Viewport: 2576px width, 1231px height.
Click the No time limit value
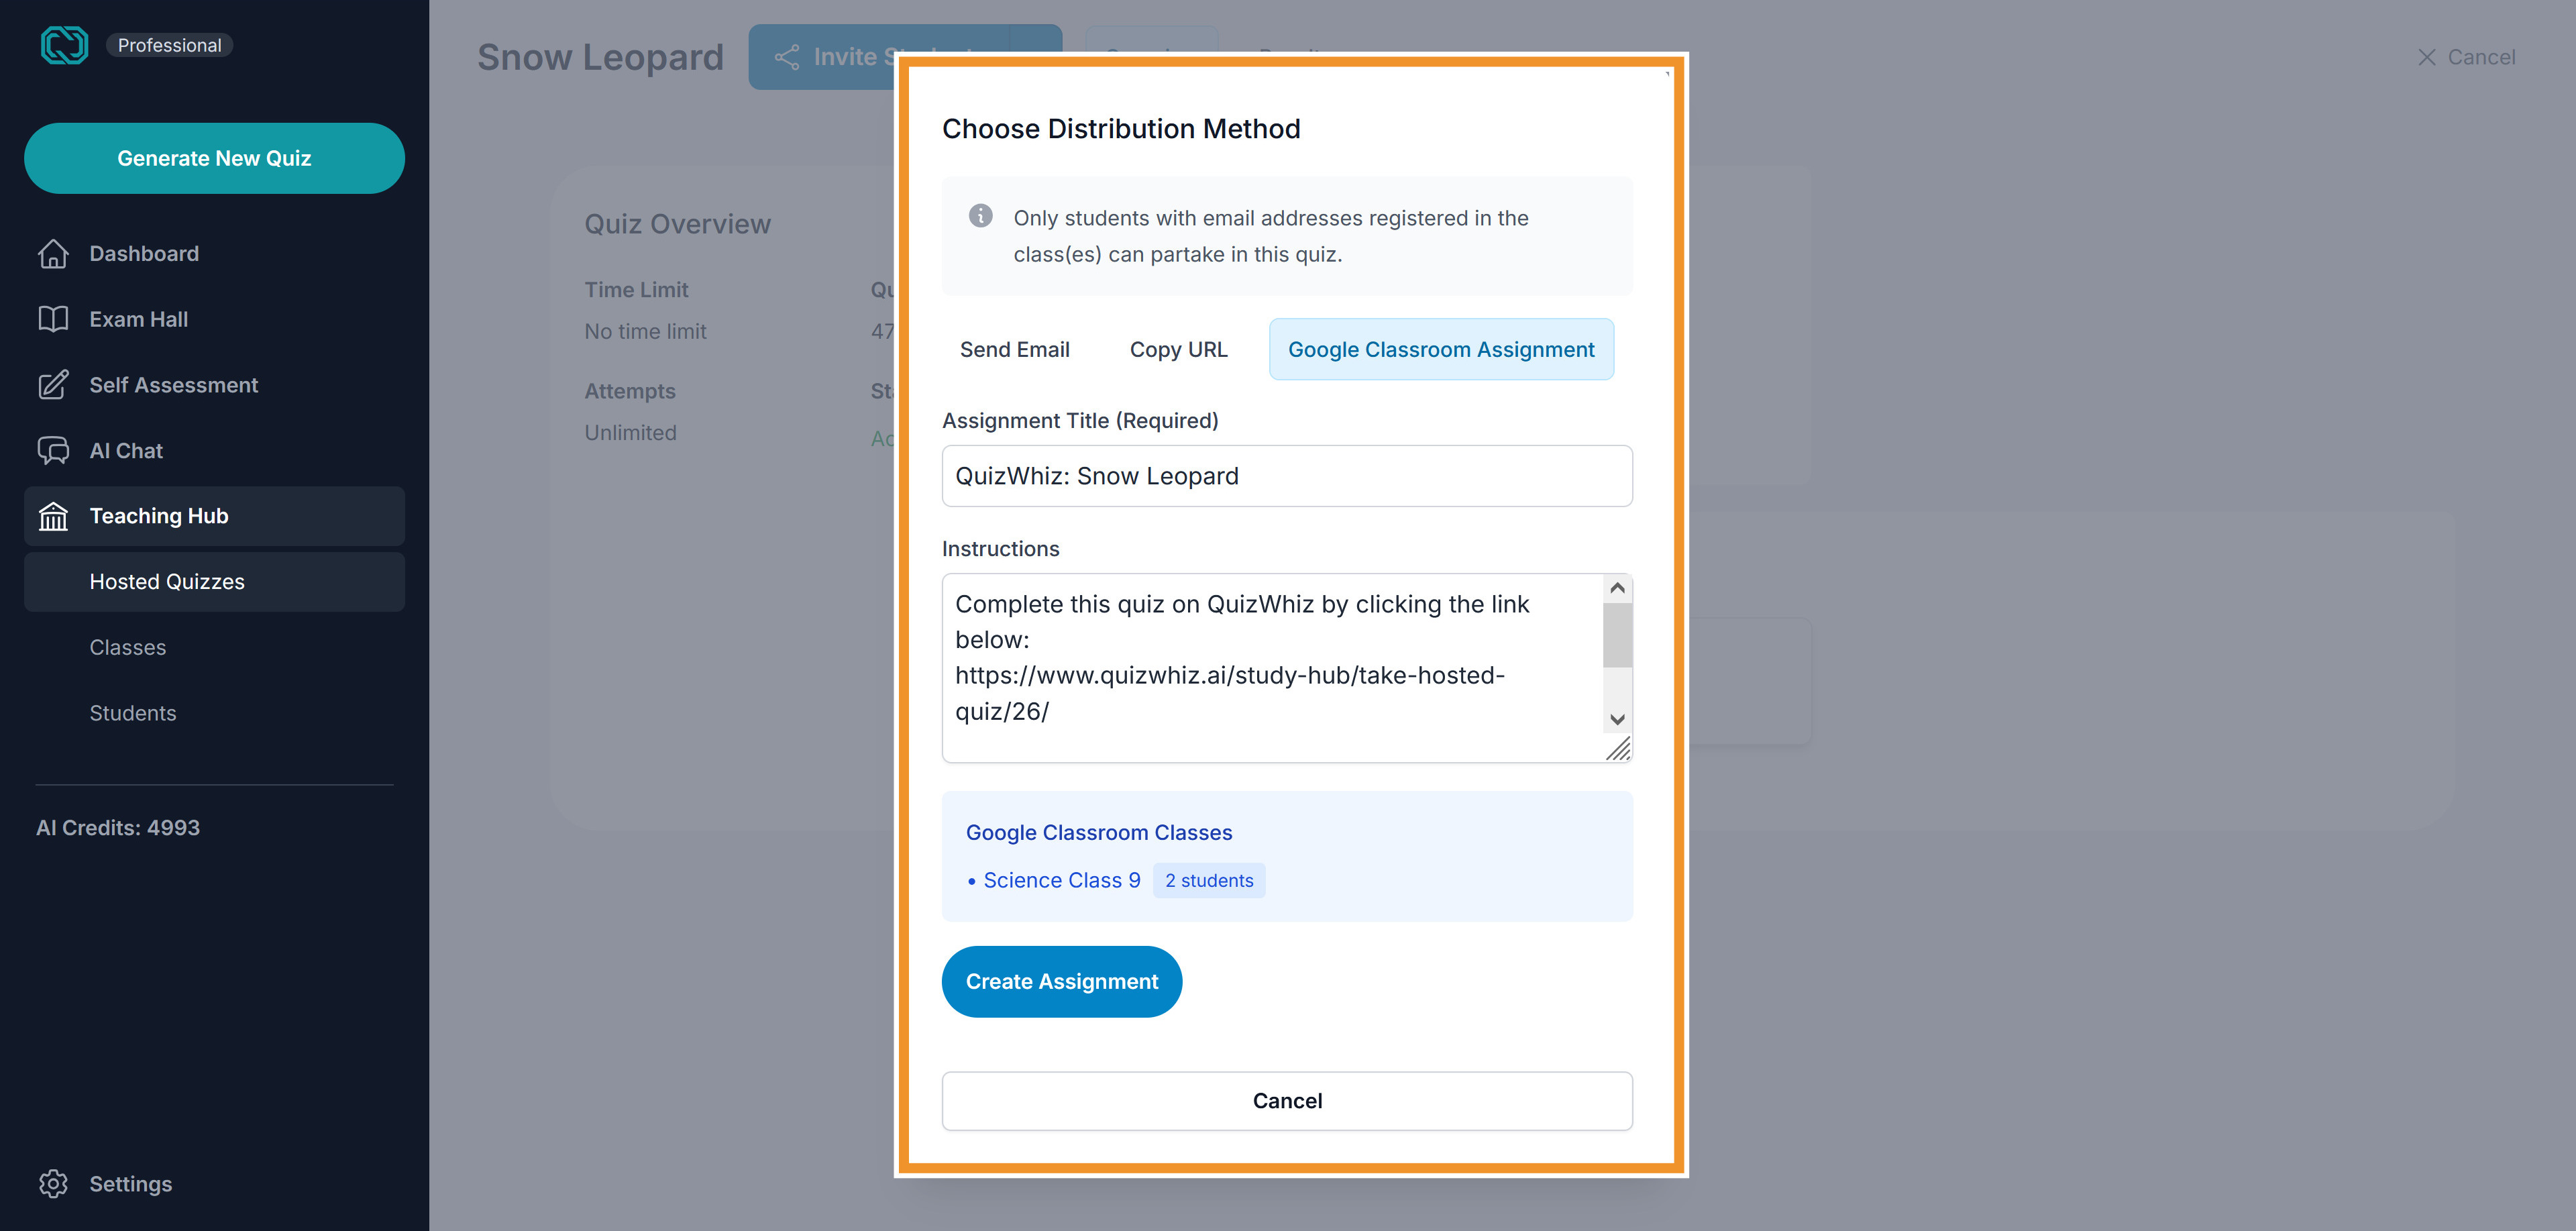(x=645, y=331)
